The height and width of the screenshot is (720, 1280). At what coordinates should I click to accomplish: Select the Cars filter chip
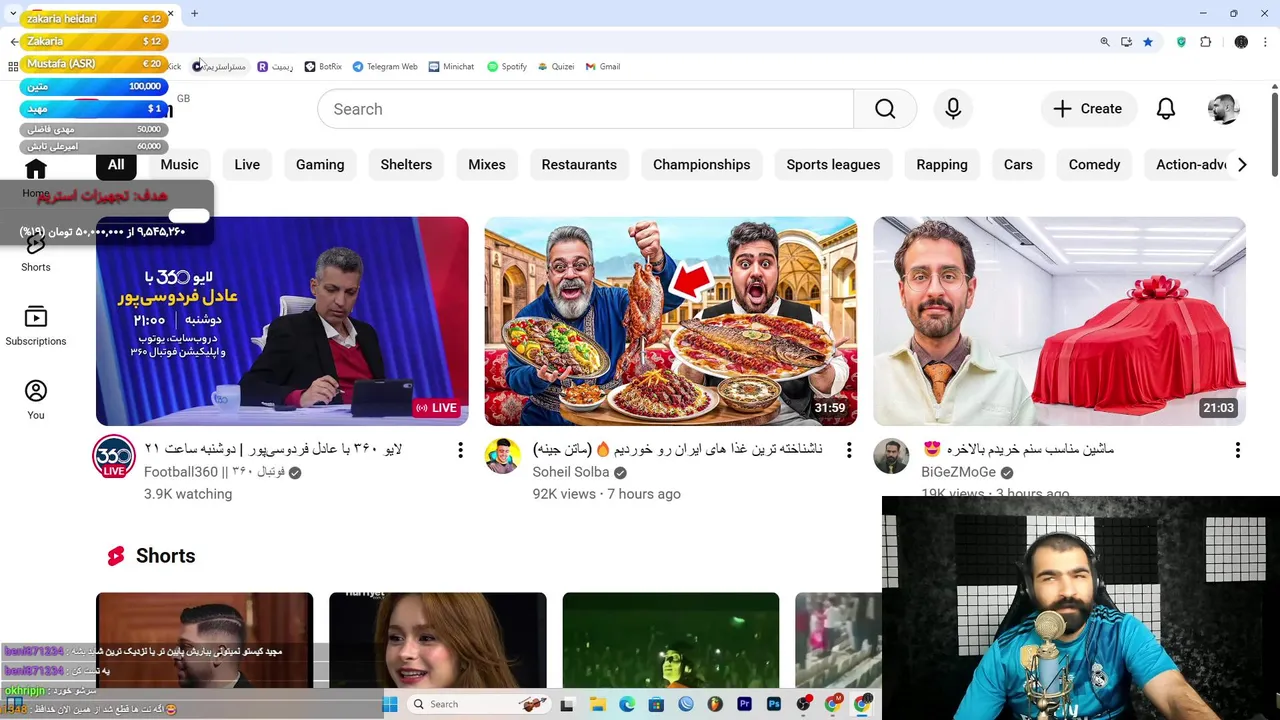point(1018,165)
